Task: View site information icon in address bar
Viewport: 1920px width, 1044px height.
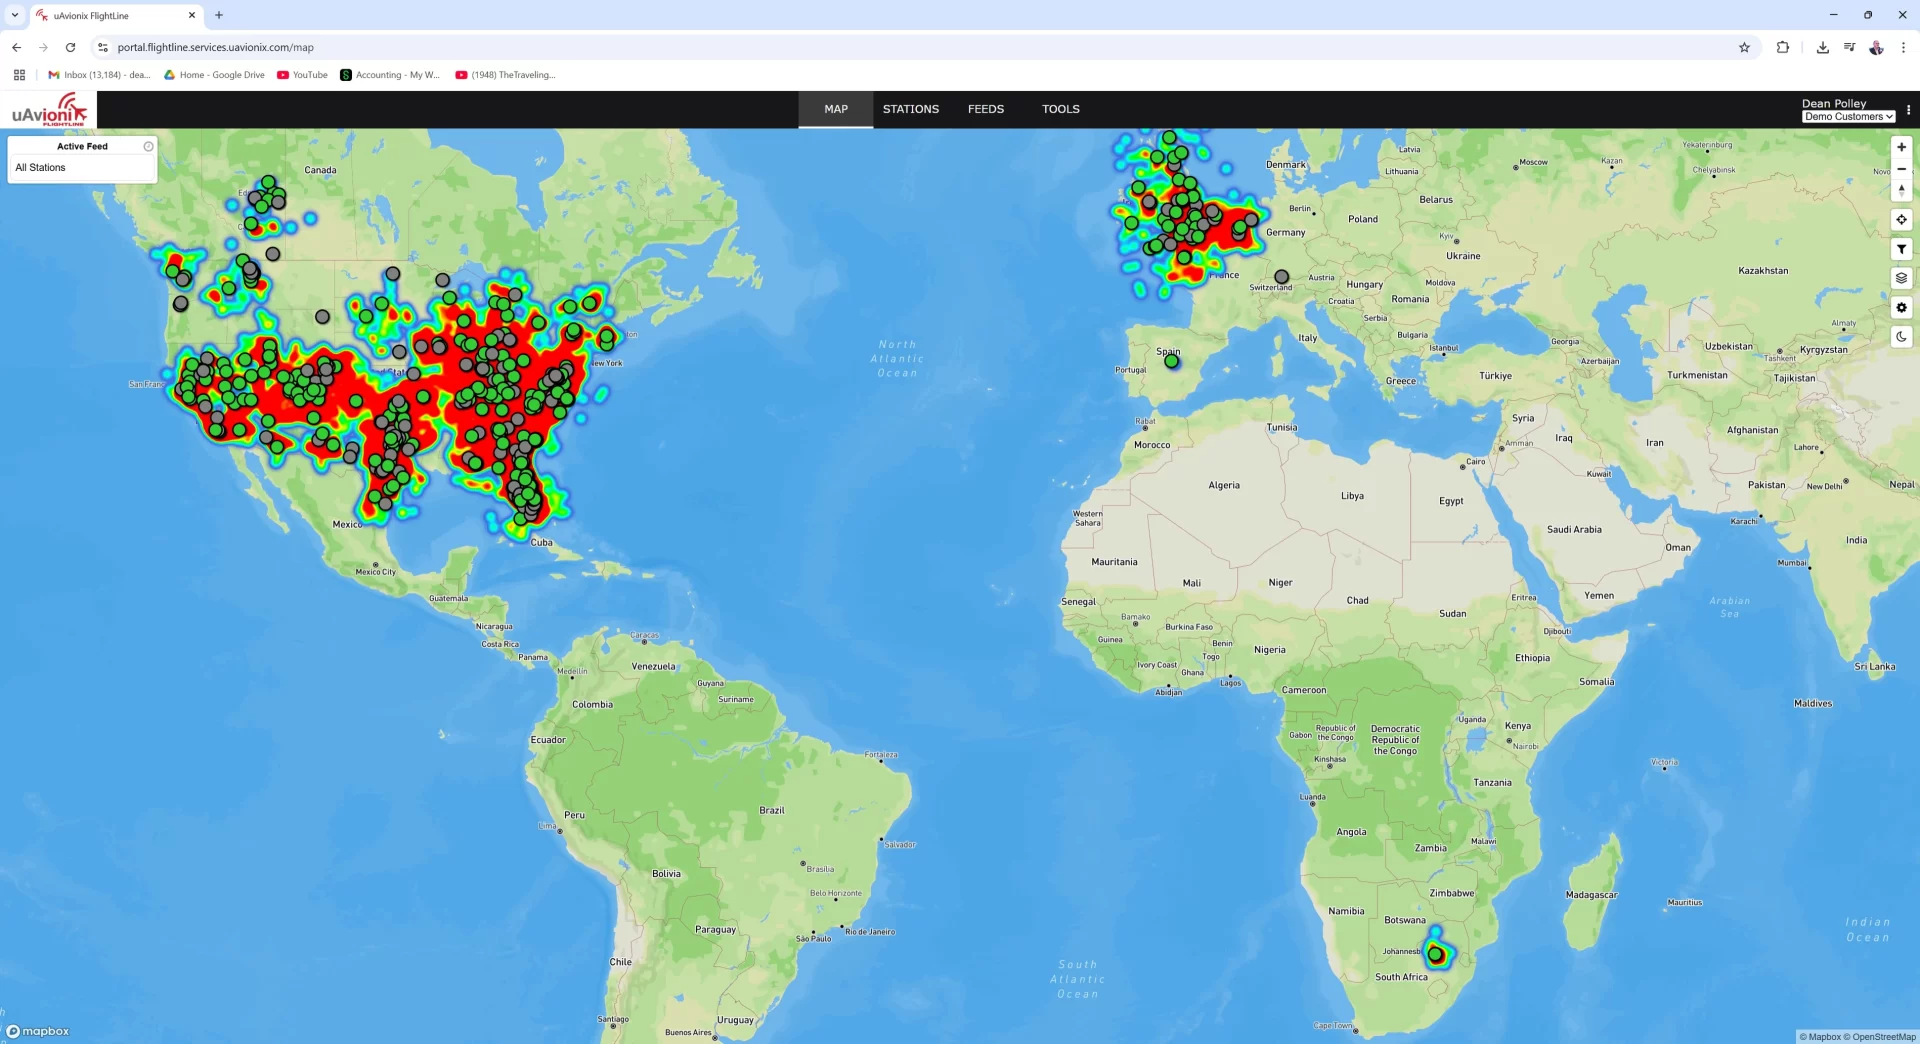Action: pyautogui.click(x=102, y=47)
